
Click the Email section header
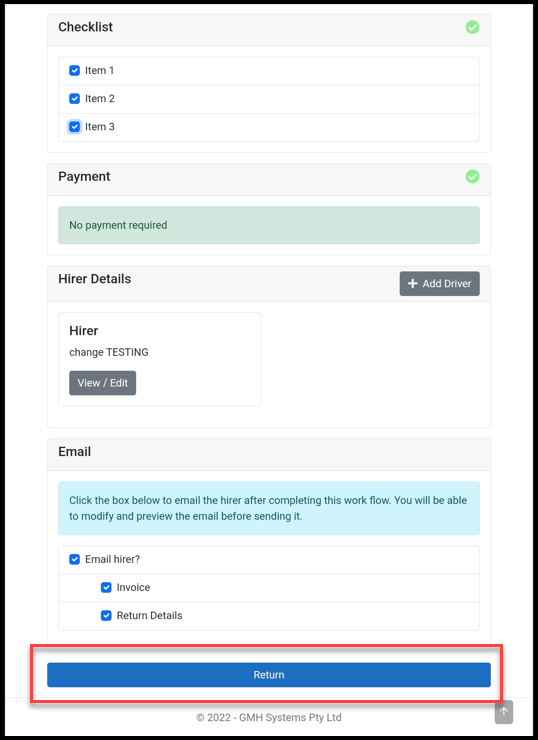click(269, 454)
